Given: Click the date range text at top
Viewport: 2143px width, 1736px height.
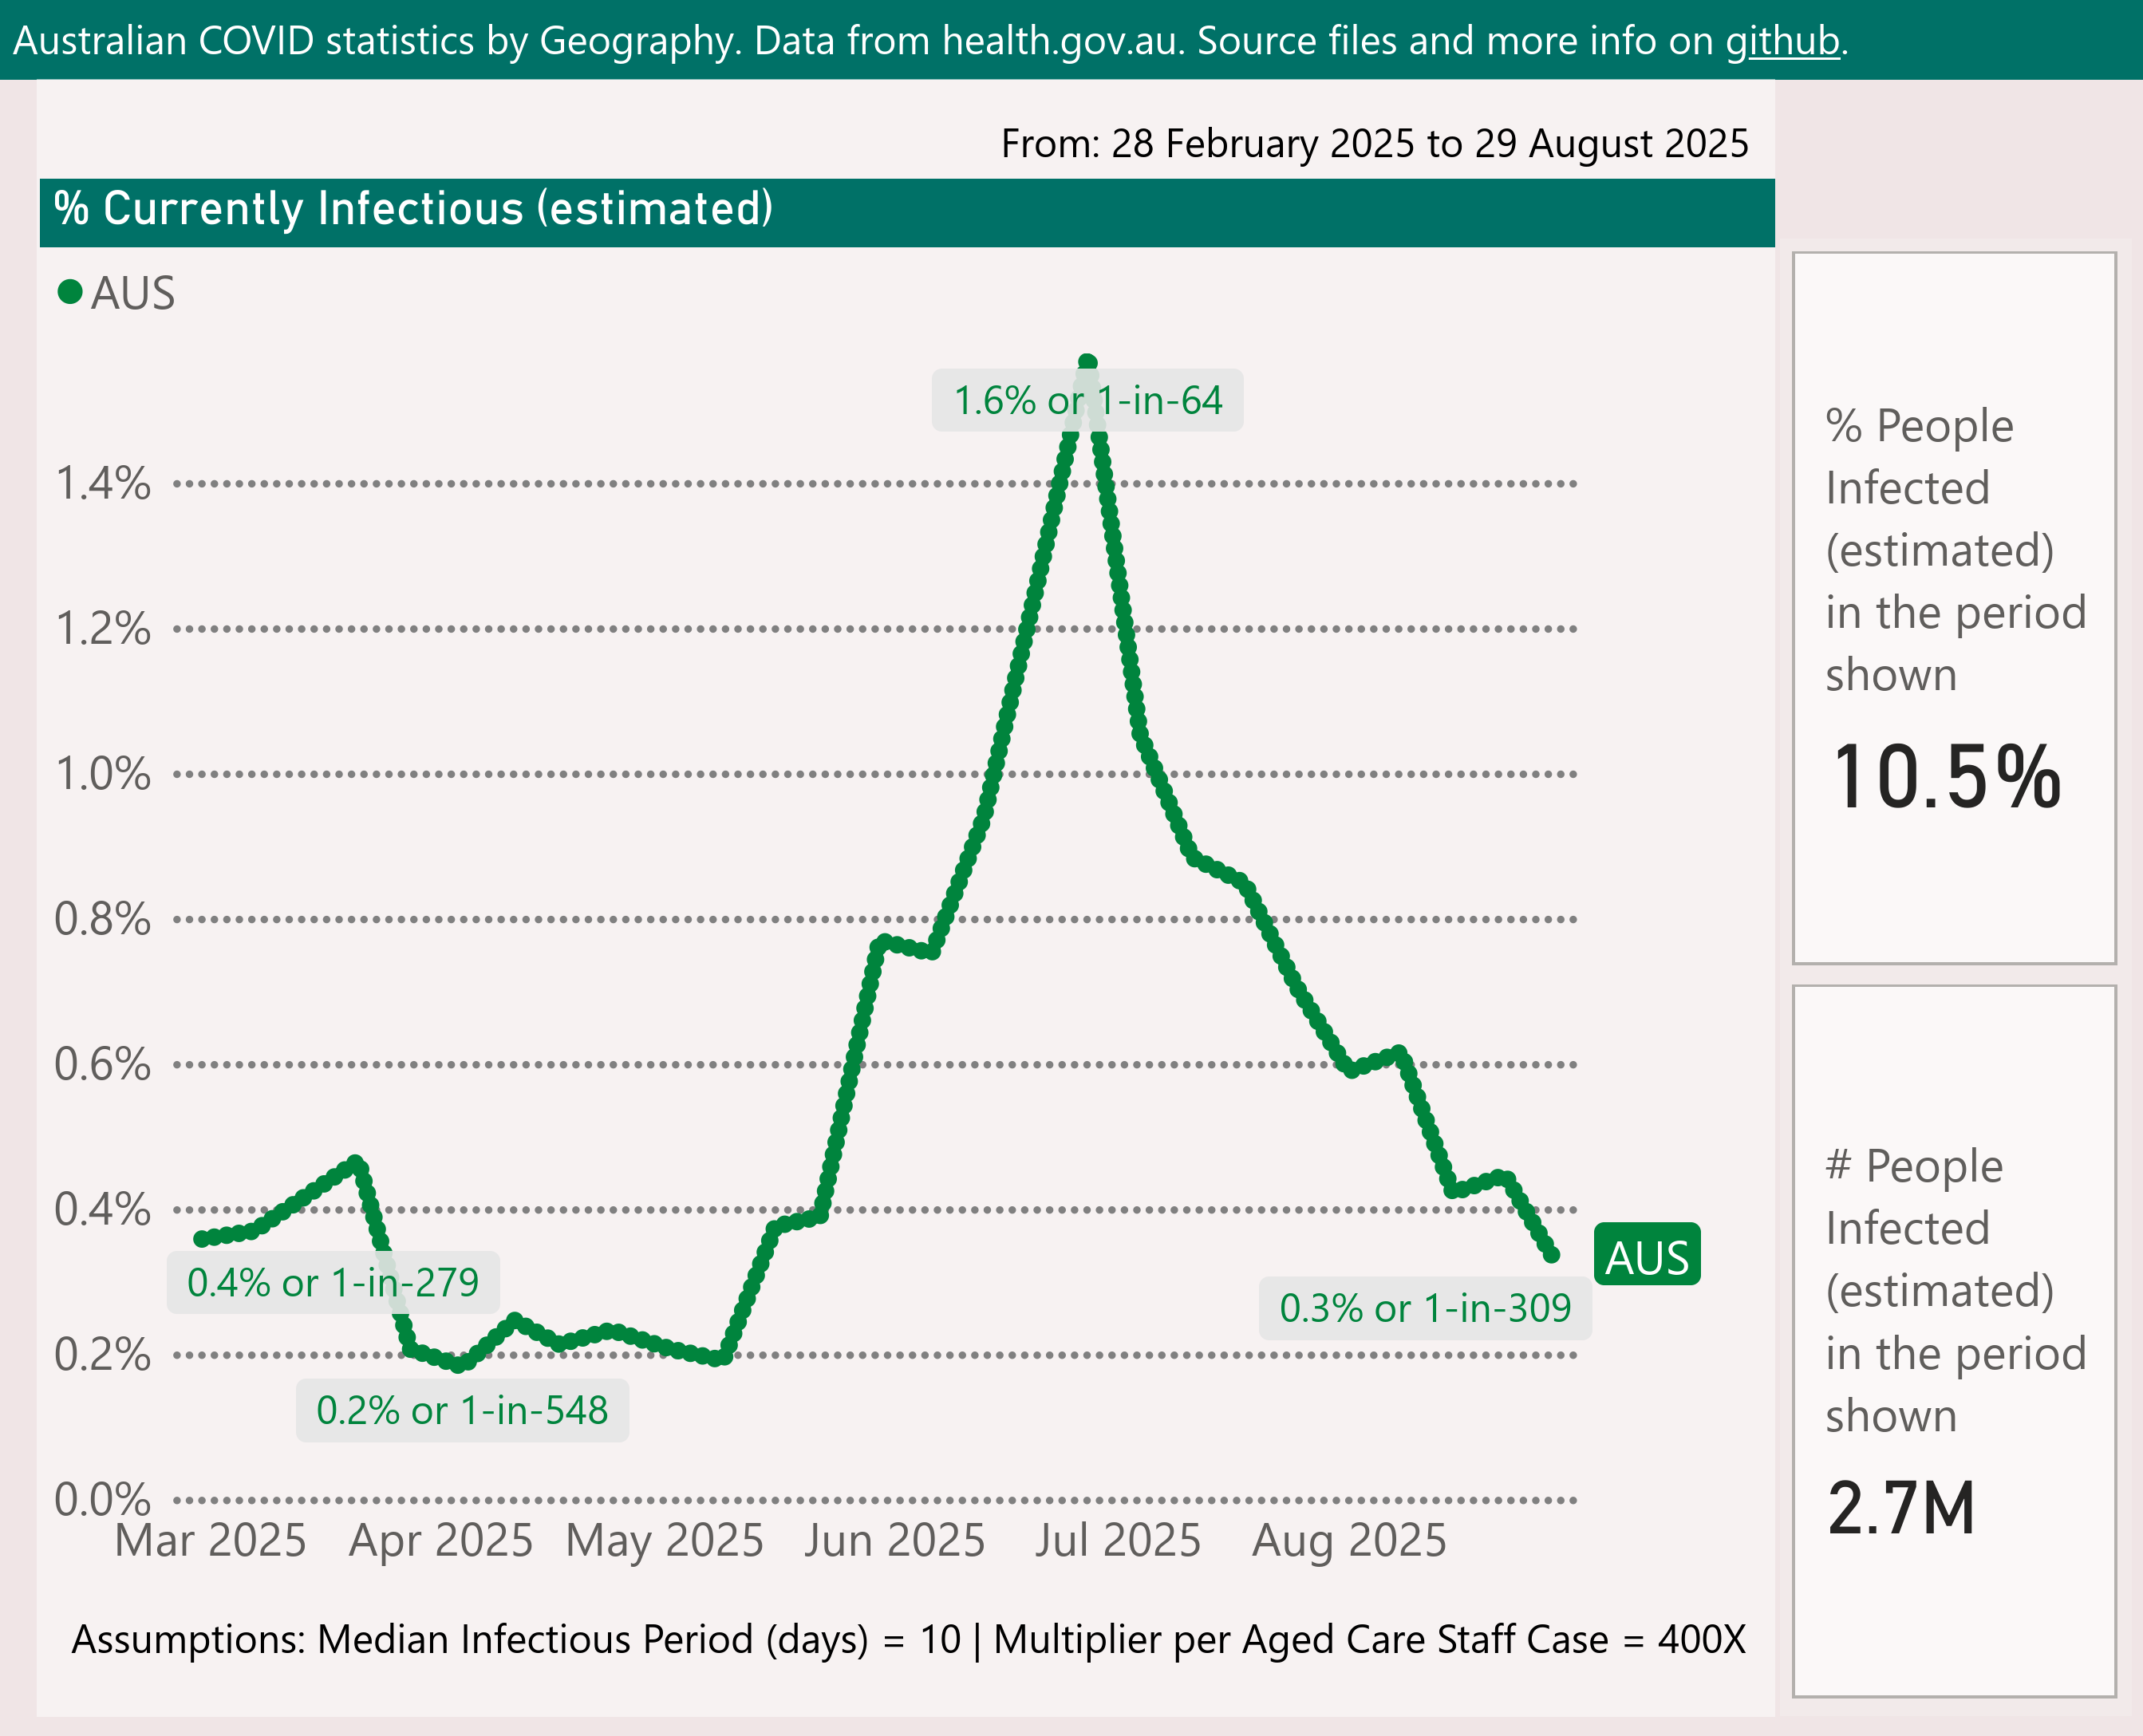Looking at the screenshot, I should (x=1374, y=144).
